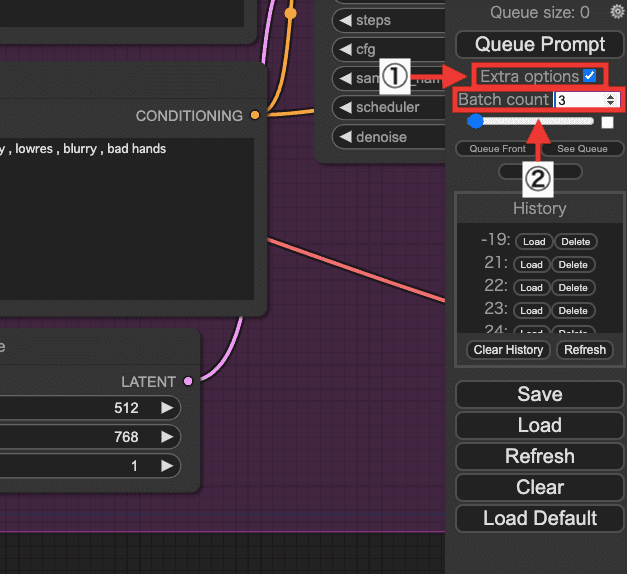Decrement steps using its left arrow
Screen dimensions: 627x574
pyautogui.click(x=345, y=20)
